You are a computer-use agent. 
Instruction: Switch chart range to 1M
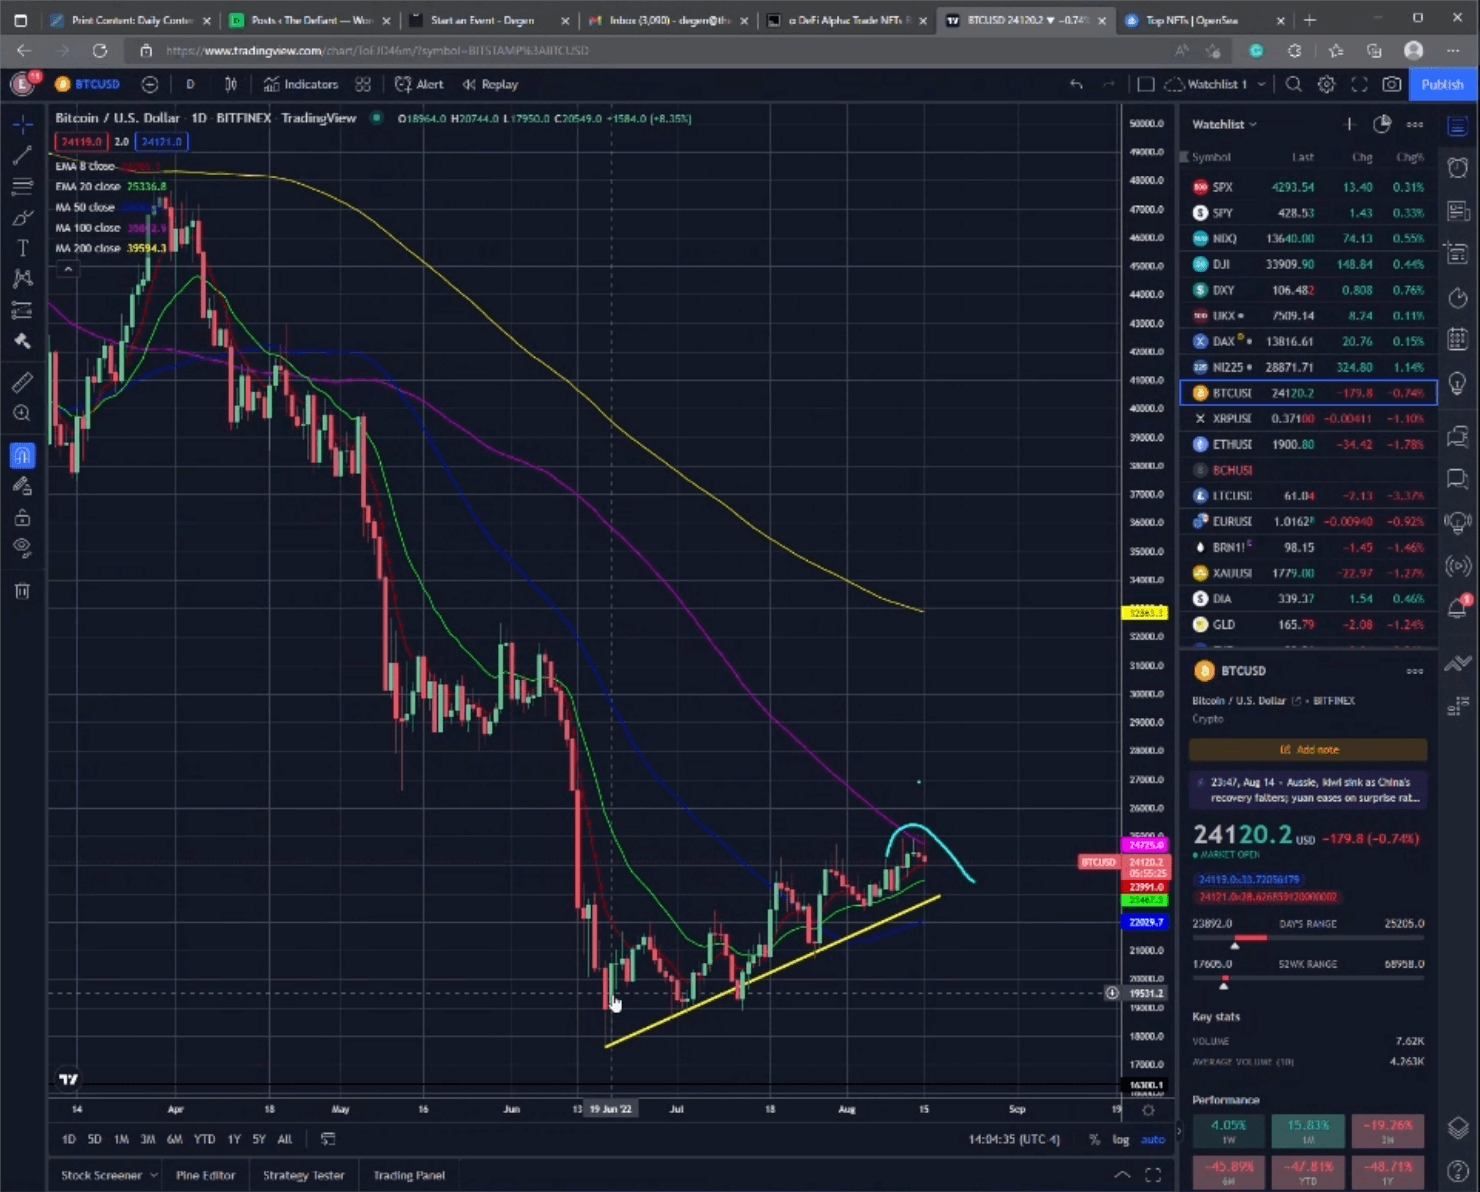121,1139
